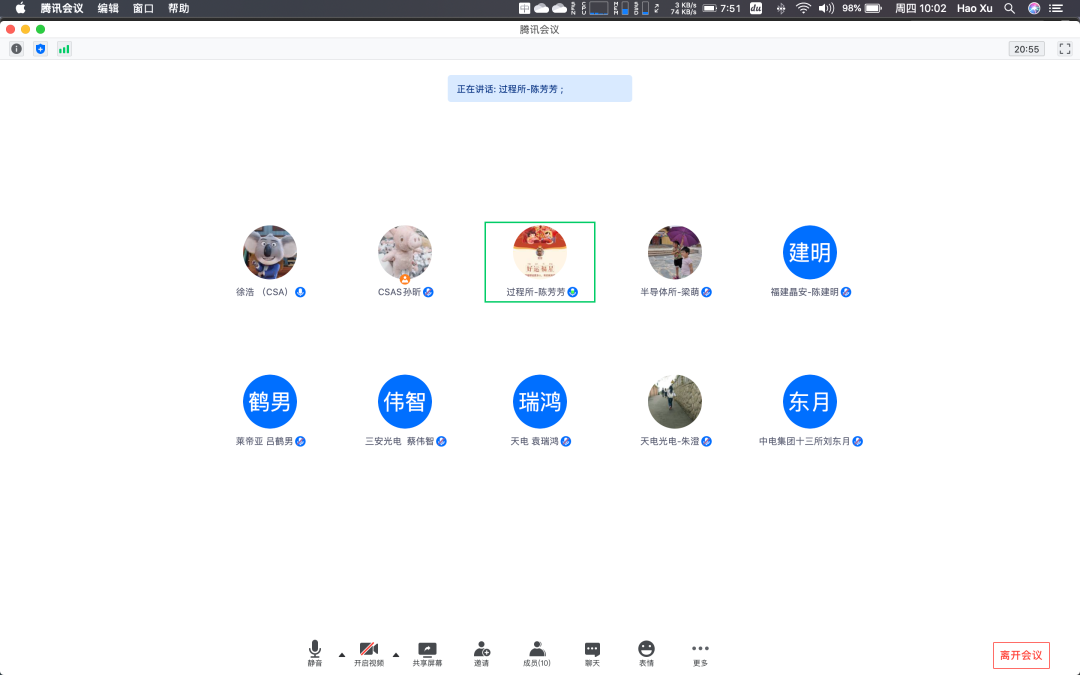Check the green network signal icon
This screenshot has height=675, width=1080.
coord(64,48)
